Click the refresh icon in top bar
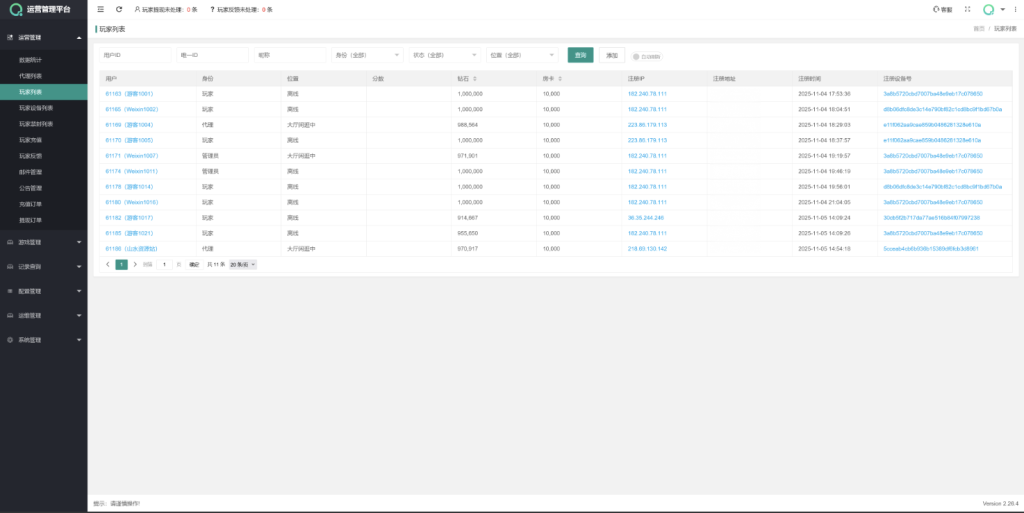The width and height of the screenshot is (1024, 513). (119, 9)
